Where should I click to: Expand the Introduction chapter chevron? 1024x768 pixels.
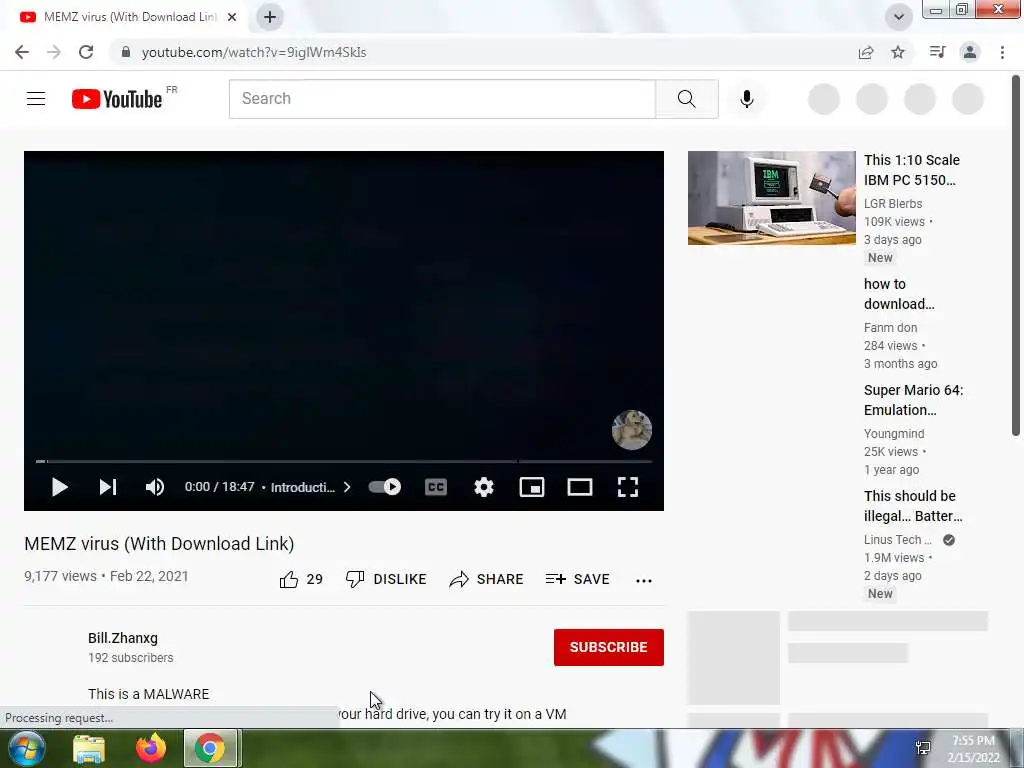coord(347,487)
